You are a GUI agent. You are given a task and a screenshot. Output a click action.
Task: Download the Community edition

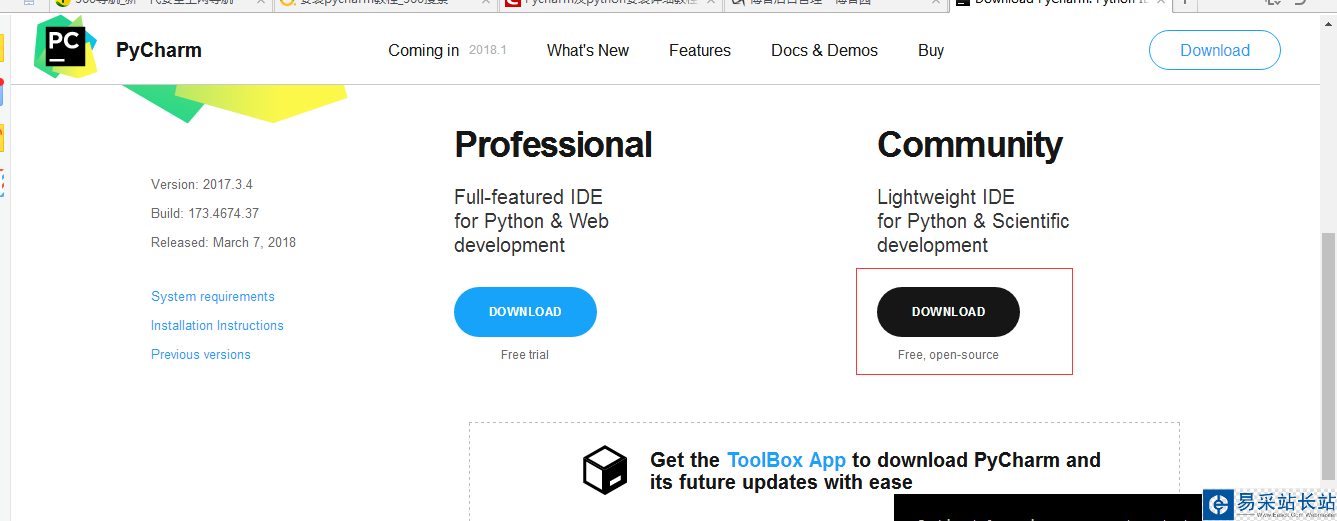point(948,312)
